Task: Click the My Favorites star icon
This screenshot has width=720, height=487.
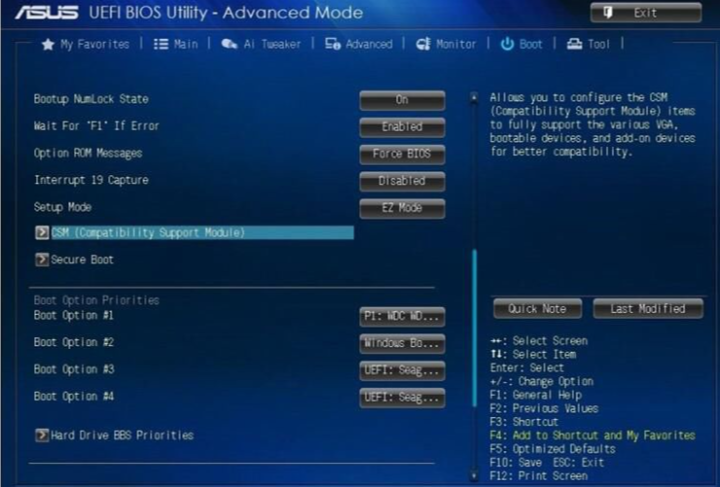Action: pos(47,45)
